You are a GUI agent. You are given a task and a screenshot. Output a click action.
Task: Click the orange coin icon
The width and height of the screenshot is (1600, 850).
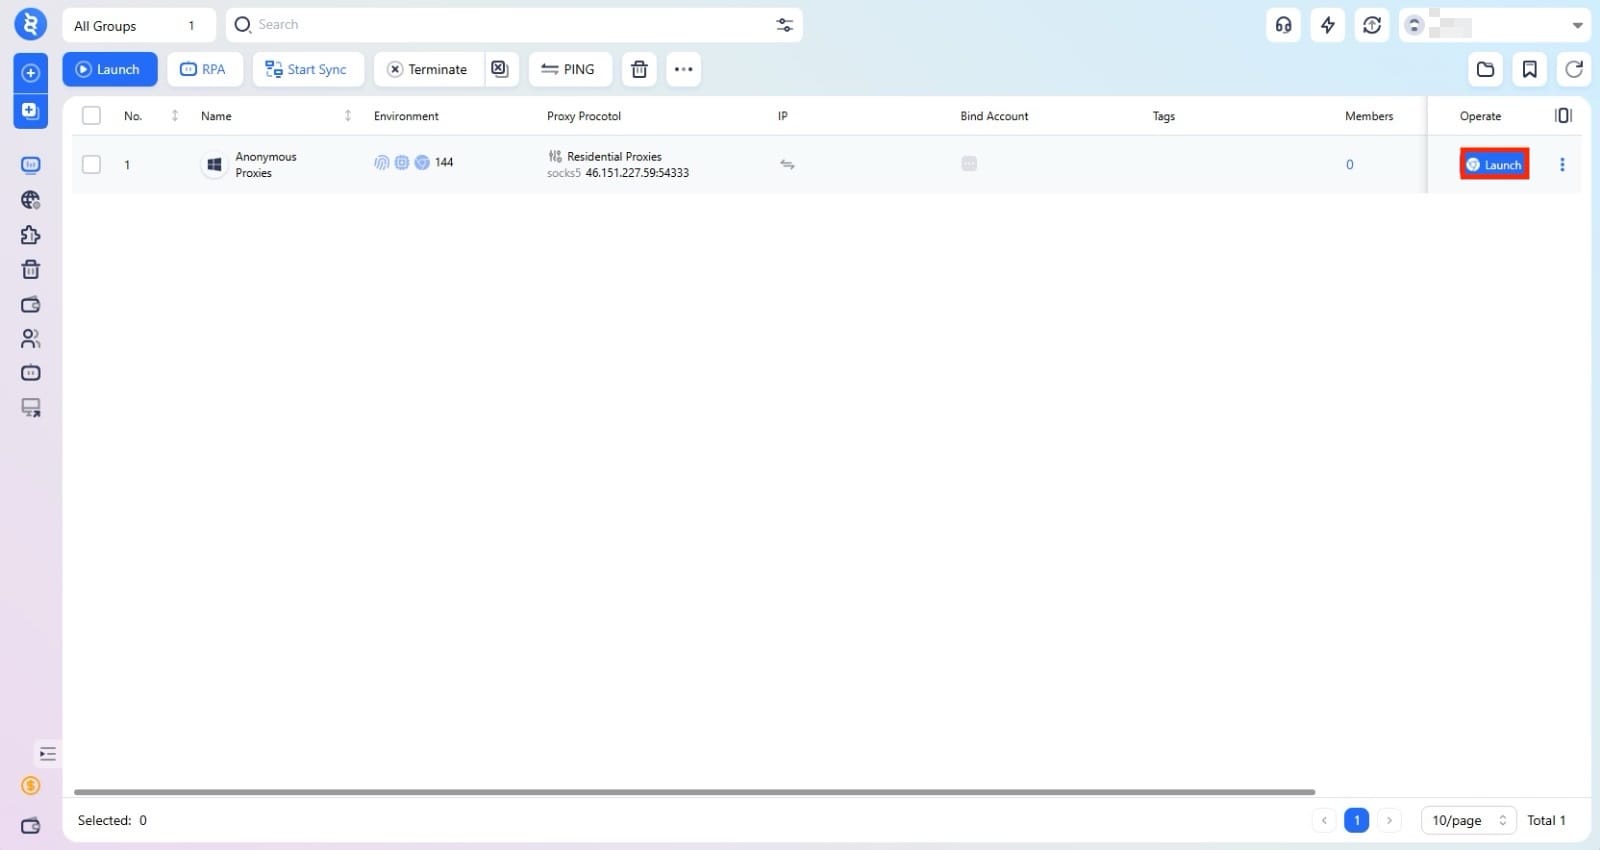point(31,786)
